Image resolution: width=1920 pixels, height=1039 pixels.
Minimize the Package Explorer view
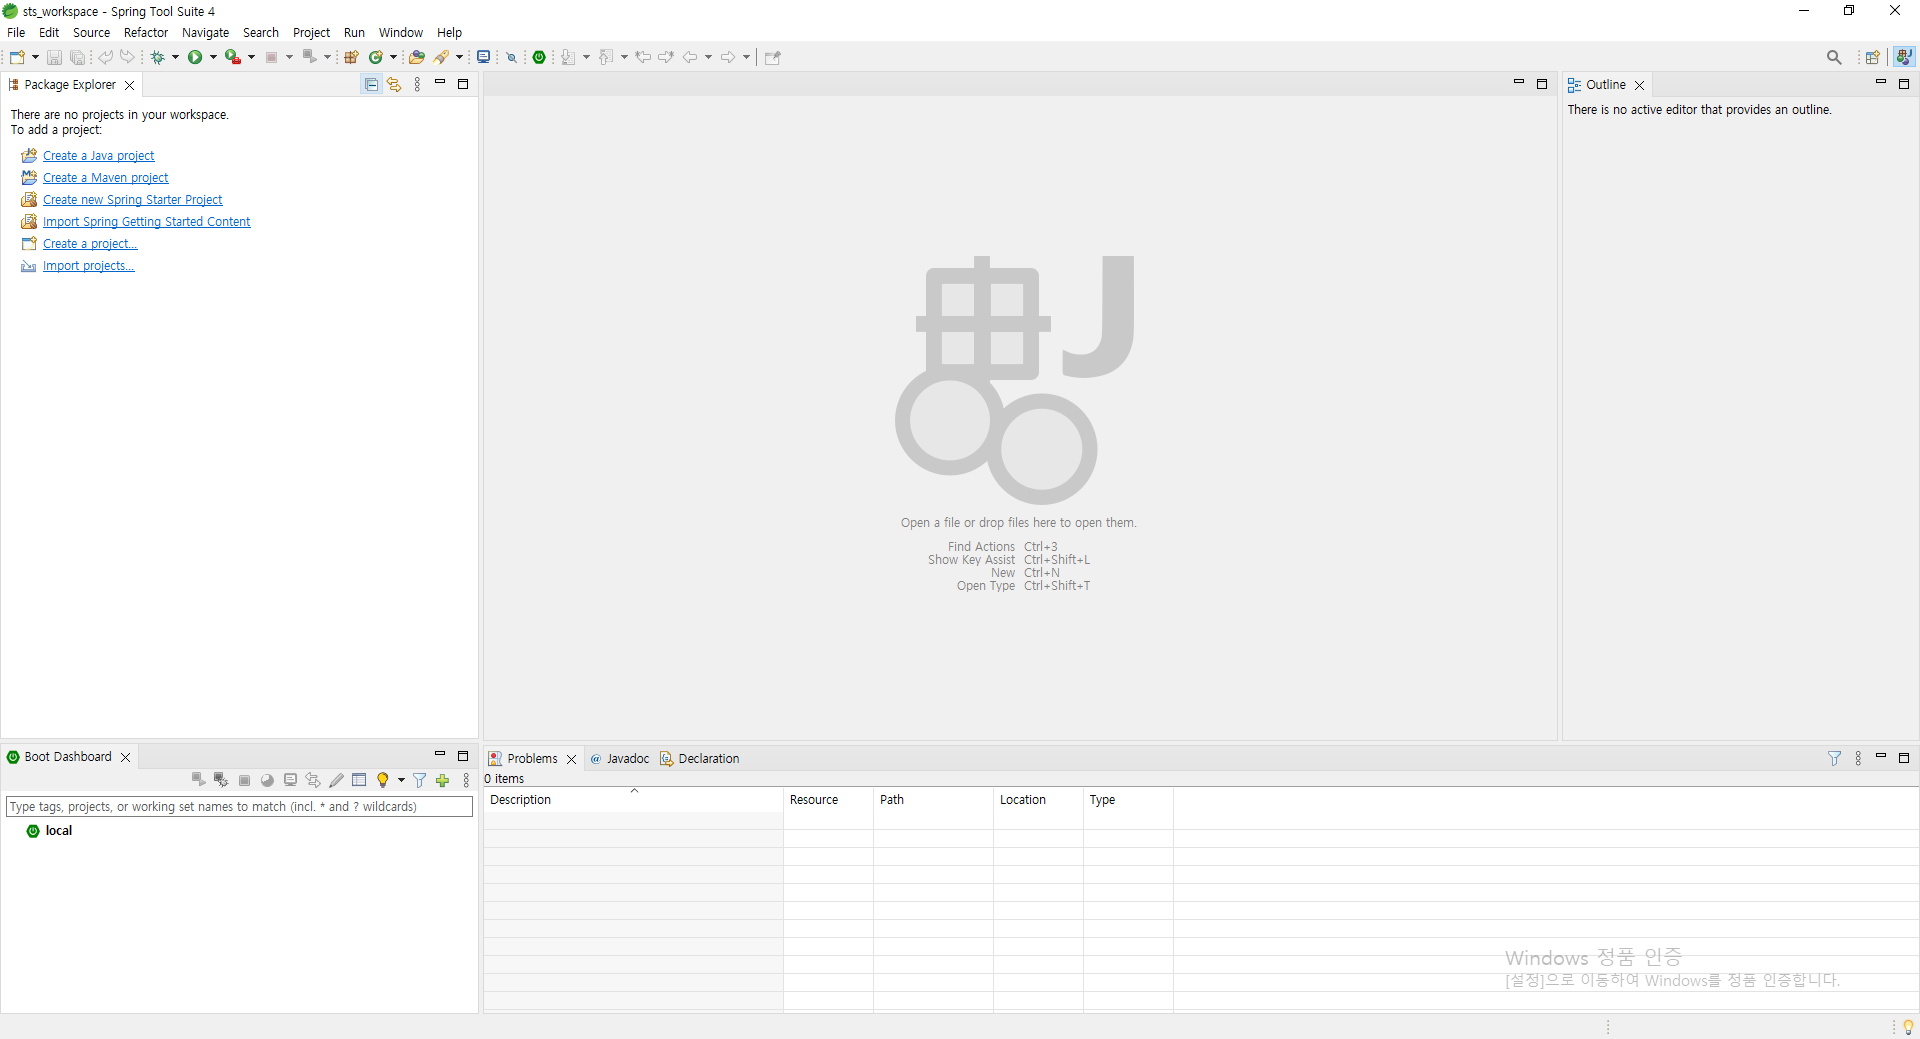[x=440, y=83]
